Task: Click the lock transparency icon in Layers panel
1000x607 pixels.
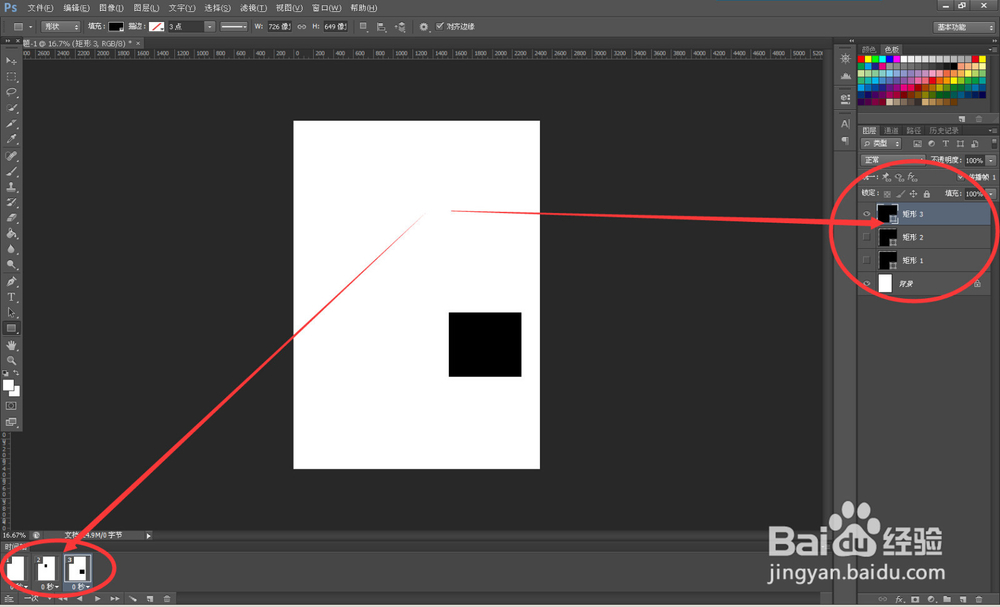Action: pyautogui.click(x=886, y=193)
